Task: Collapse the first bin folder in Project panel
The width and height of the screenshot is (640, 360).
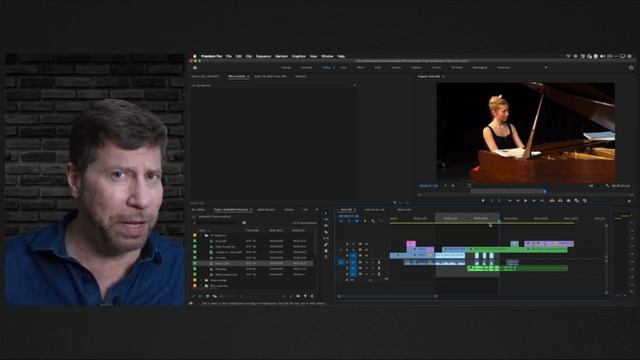Action: (x=201, y=236)
